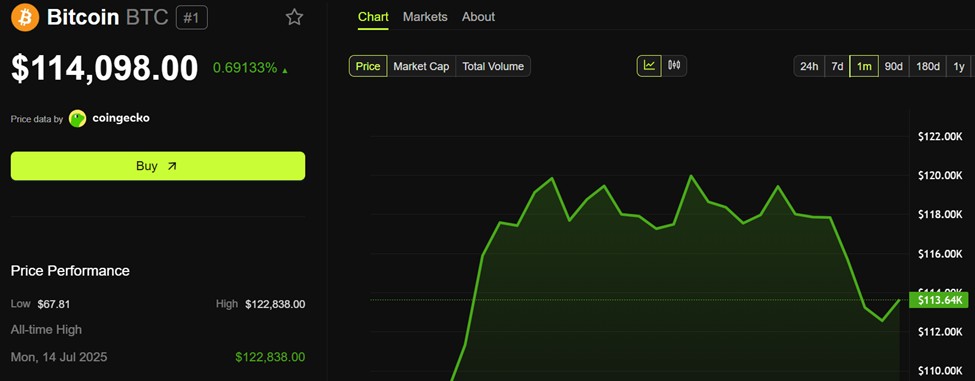Viewport: 975px width, 381px height.
Task: Select the Total Volume chart metric
Action: coord(493,66)
